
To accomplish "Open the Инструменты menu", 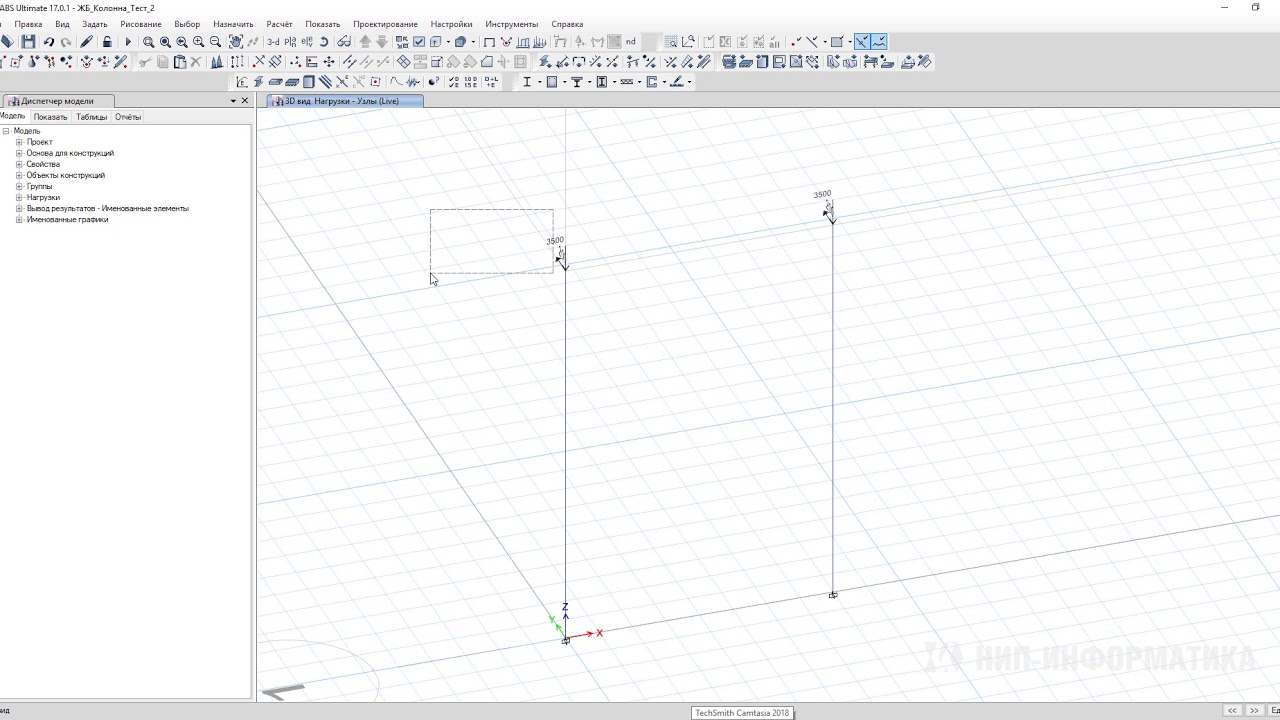I will pyautogui.click(x=511, y=24).
